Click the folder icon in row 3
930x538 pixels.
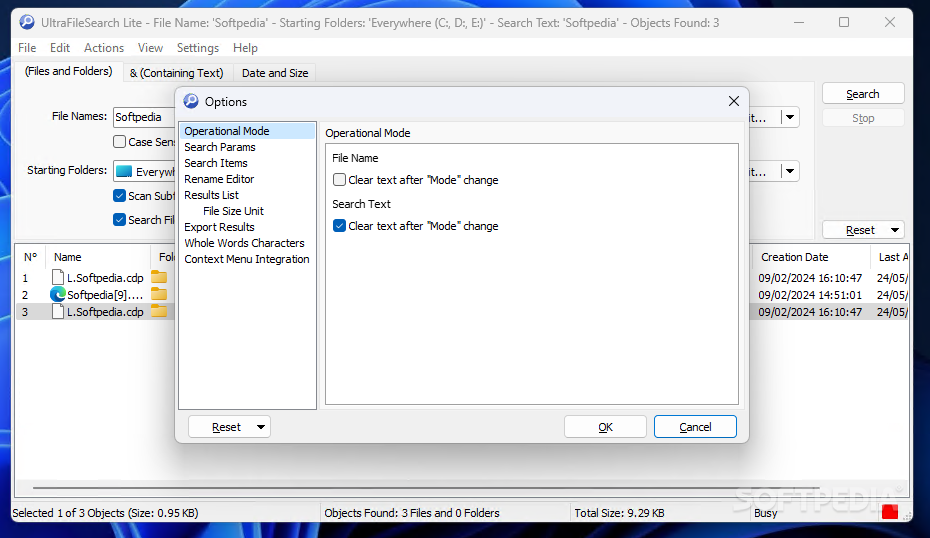[x=159, y=311]
